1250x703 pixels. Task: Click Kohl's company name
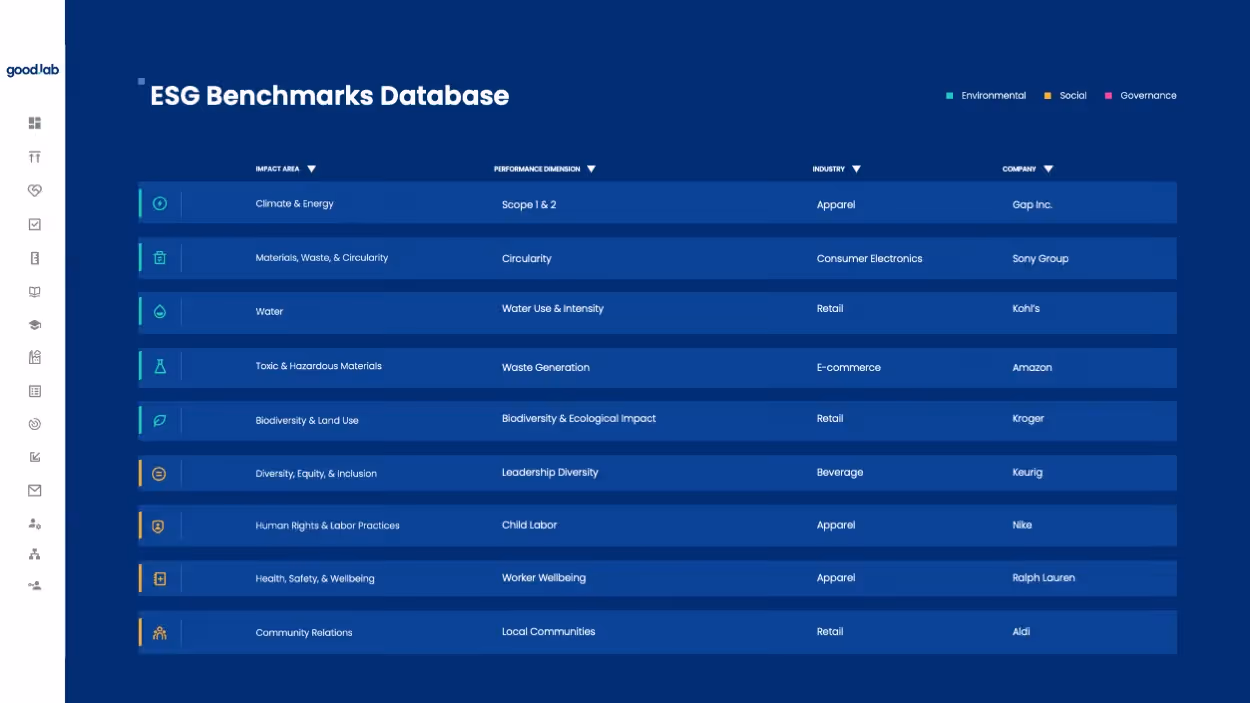click(x=1026, y=309)
